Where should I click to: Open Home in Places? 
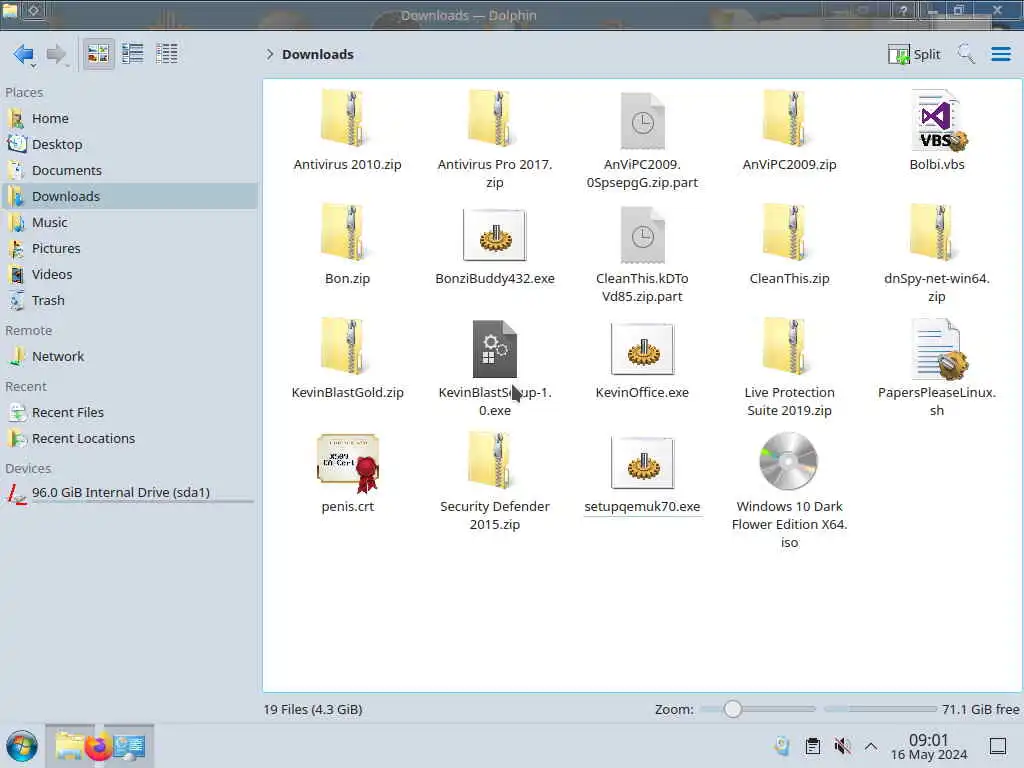[131, 118]
